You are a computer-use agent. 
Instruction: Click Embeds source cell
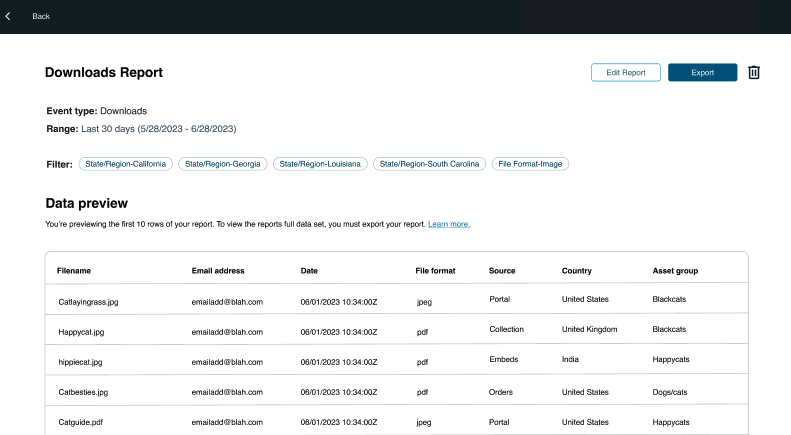(503, 359)
